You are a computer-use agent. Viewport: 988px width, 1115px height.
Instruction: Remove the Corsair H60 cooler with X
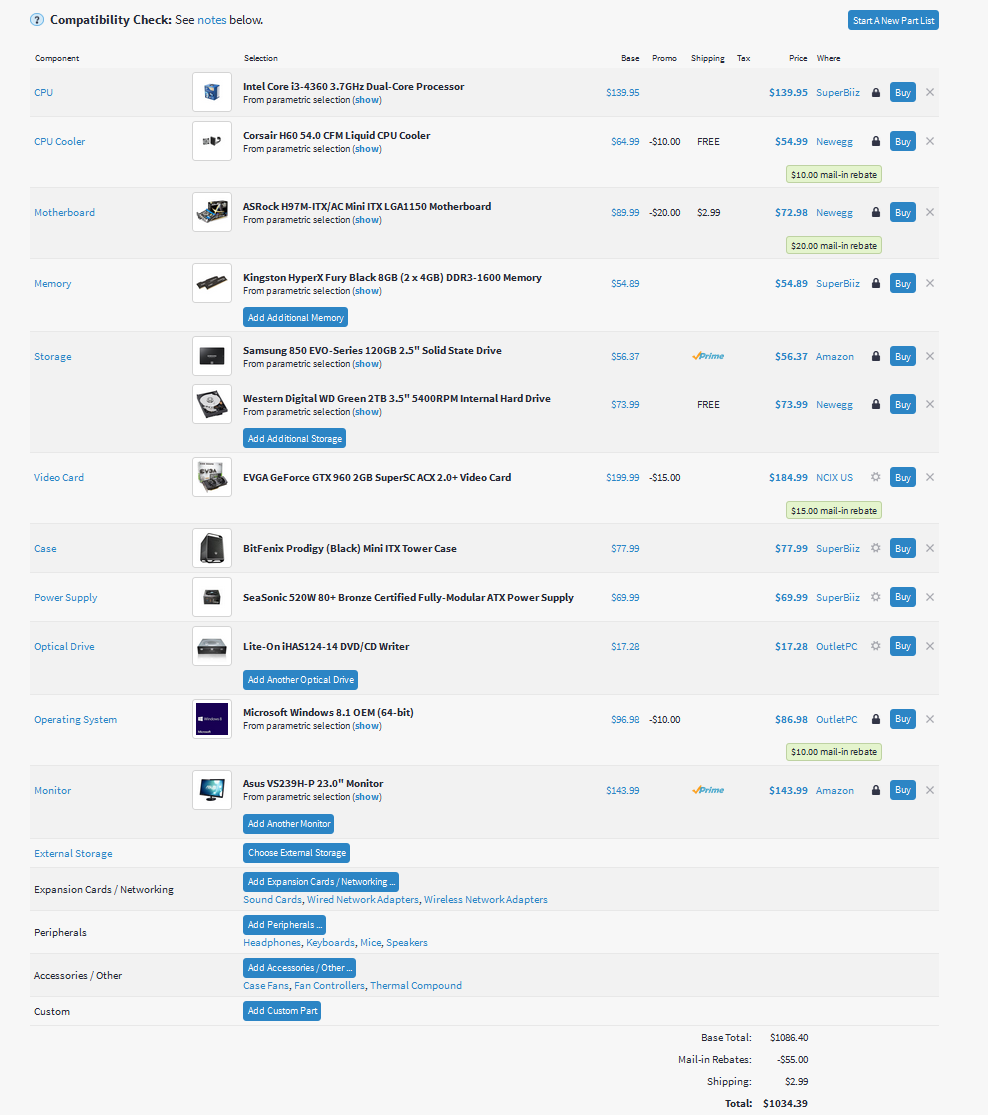tap(930, 142)
